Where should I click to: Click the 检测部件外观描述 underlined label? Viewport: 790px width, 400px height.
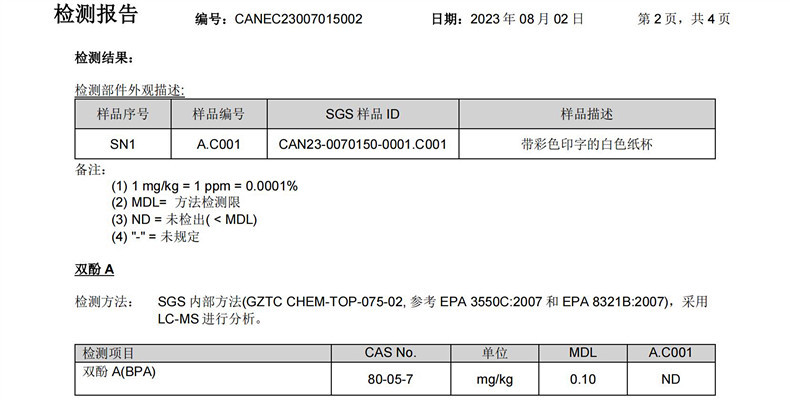click(x=129, y=89)
